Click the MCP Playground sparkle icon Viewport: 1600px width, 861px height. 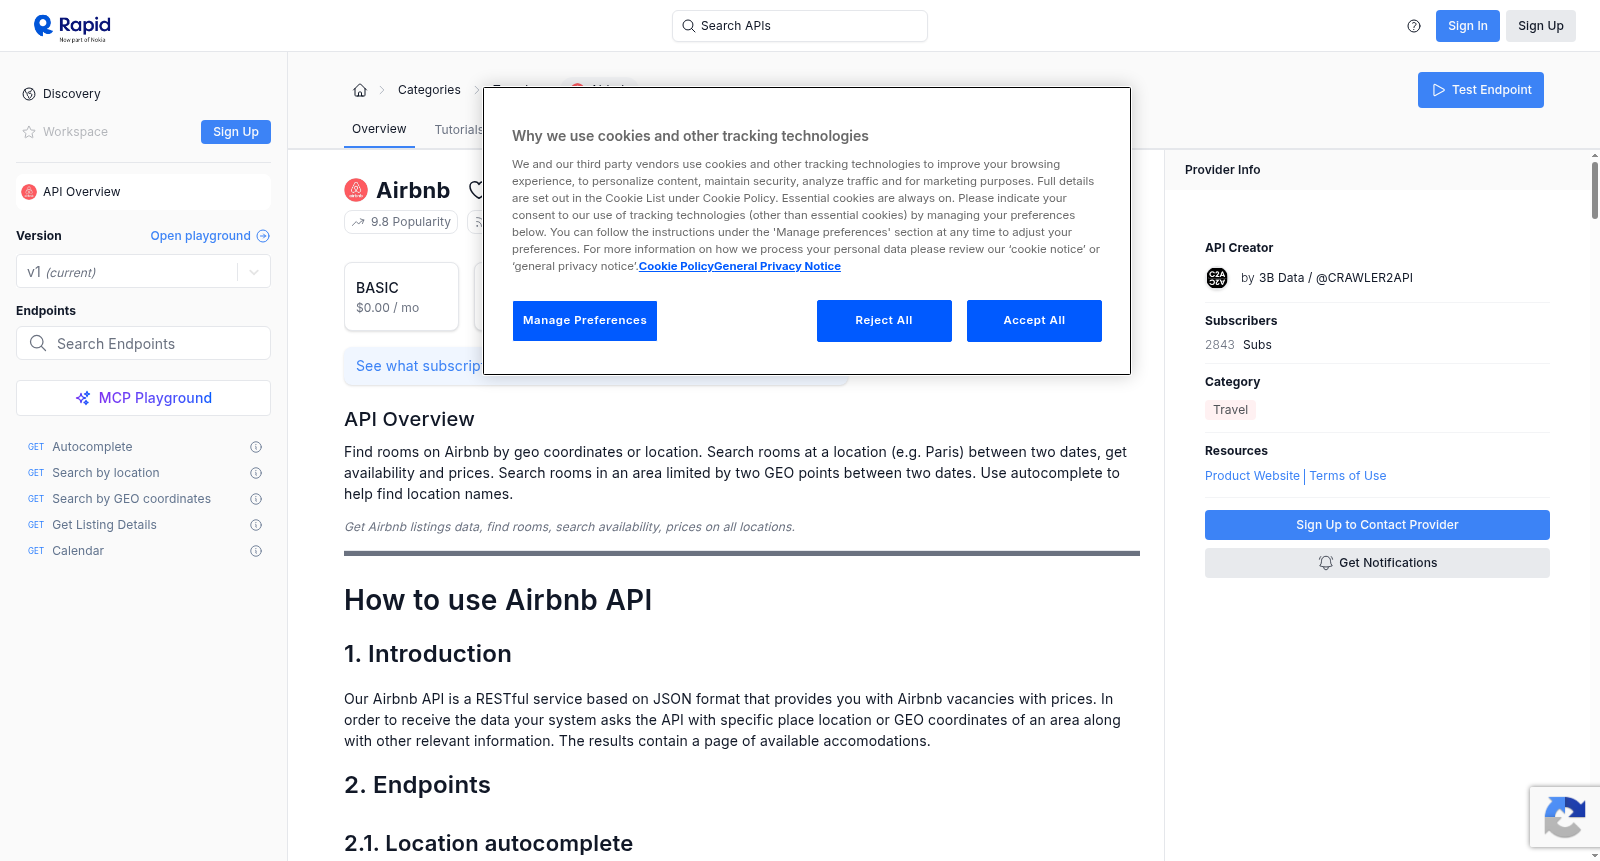(83, 398)
